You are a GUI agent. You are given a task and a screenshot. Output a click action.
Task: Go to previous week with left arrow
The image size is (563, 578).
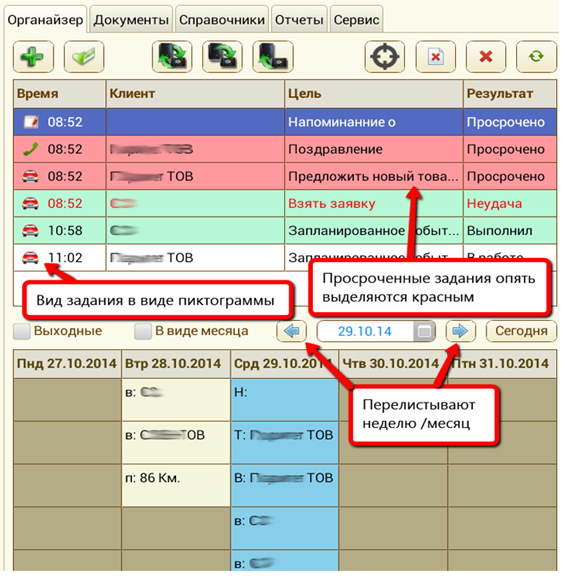click(292, 331)
